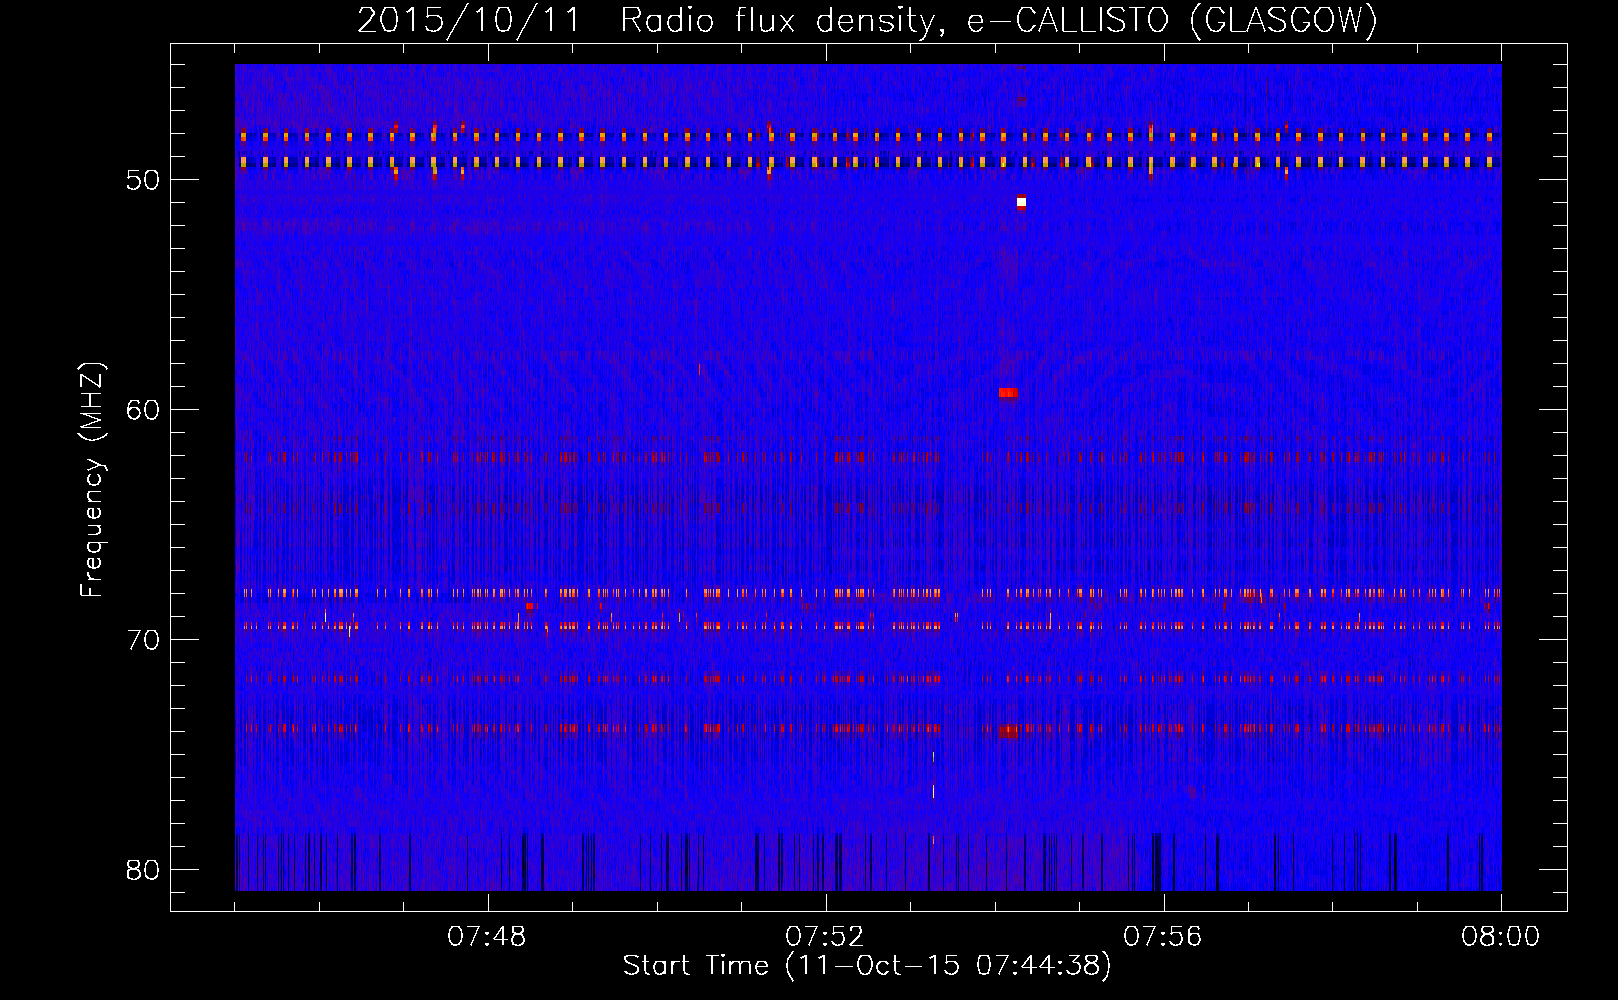Click the 'Start Time (11-Oct-15 07:44:38)' axis label
Image resolution: width=1618 pixels, height=1000 pixels.
click(867, 965)
